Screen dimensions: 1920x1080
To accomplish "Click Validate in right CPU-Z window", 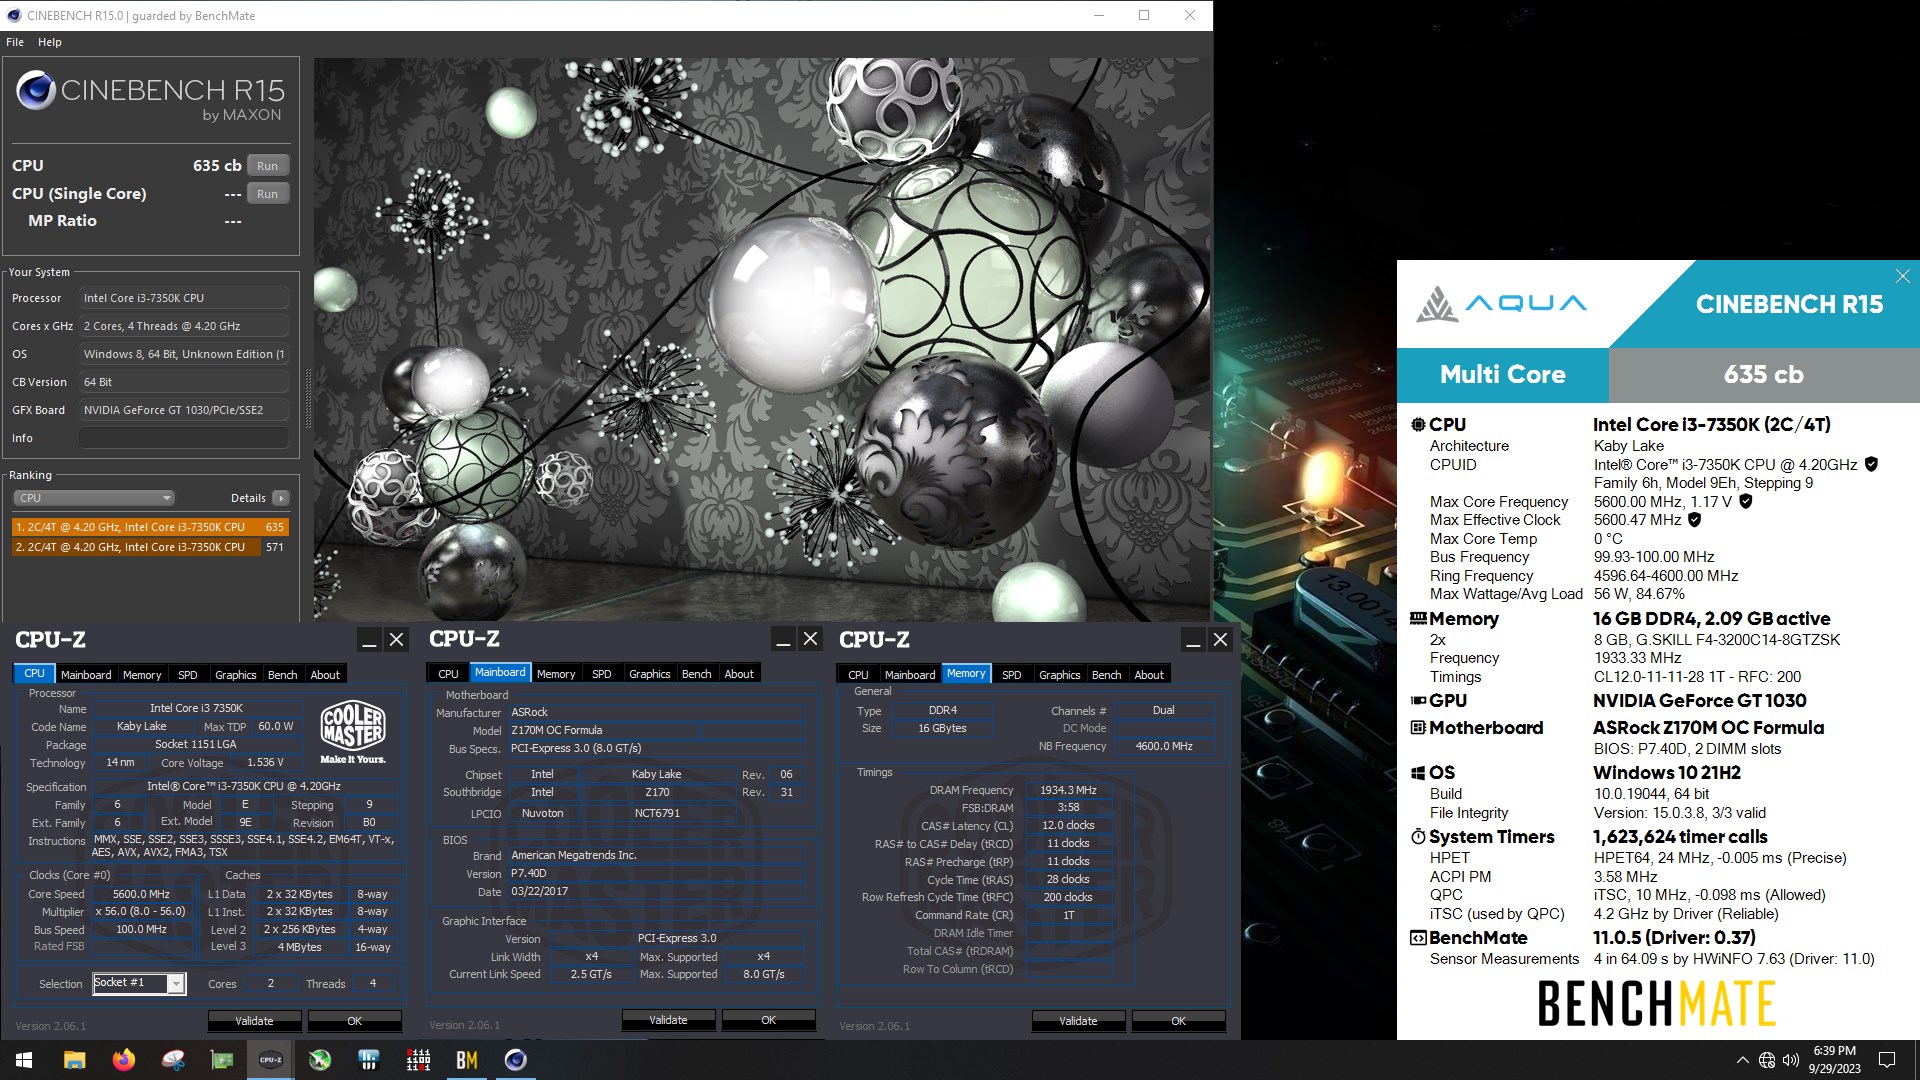I will pos(1078,1021).
